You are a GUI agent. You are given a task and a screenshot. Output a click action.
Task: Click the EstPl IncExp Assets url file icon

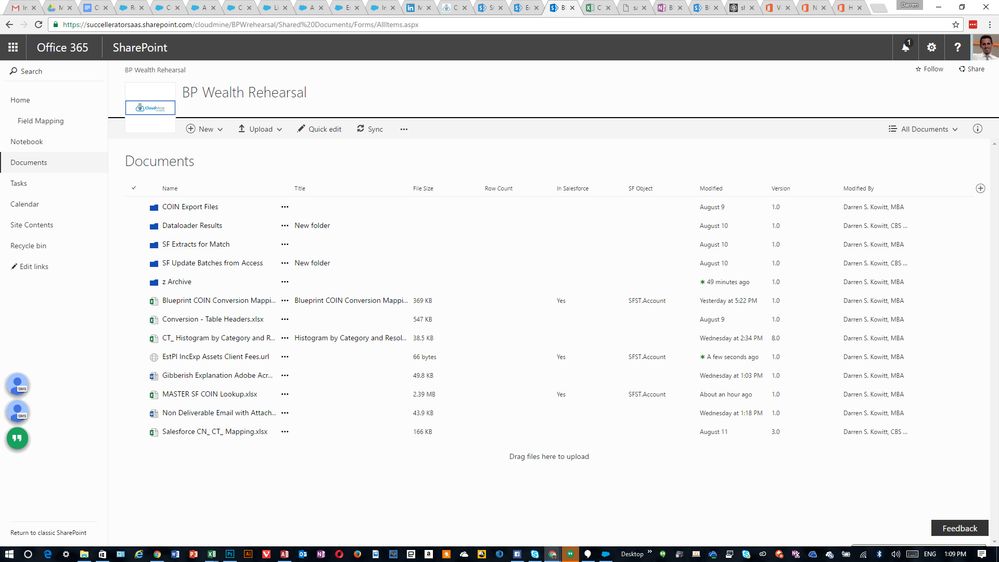[154, 357]
